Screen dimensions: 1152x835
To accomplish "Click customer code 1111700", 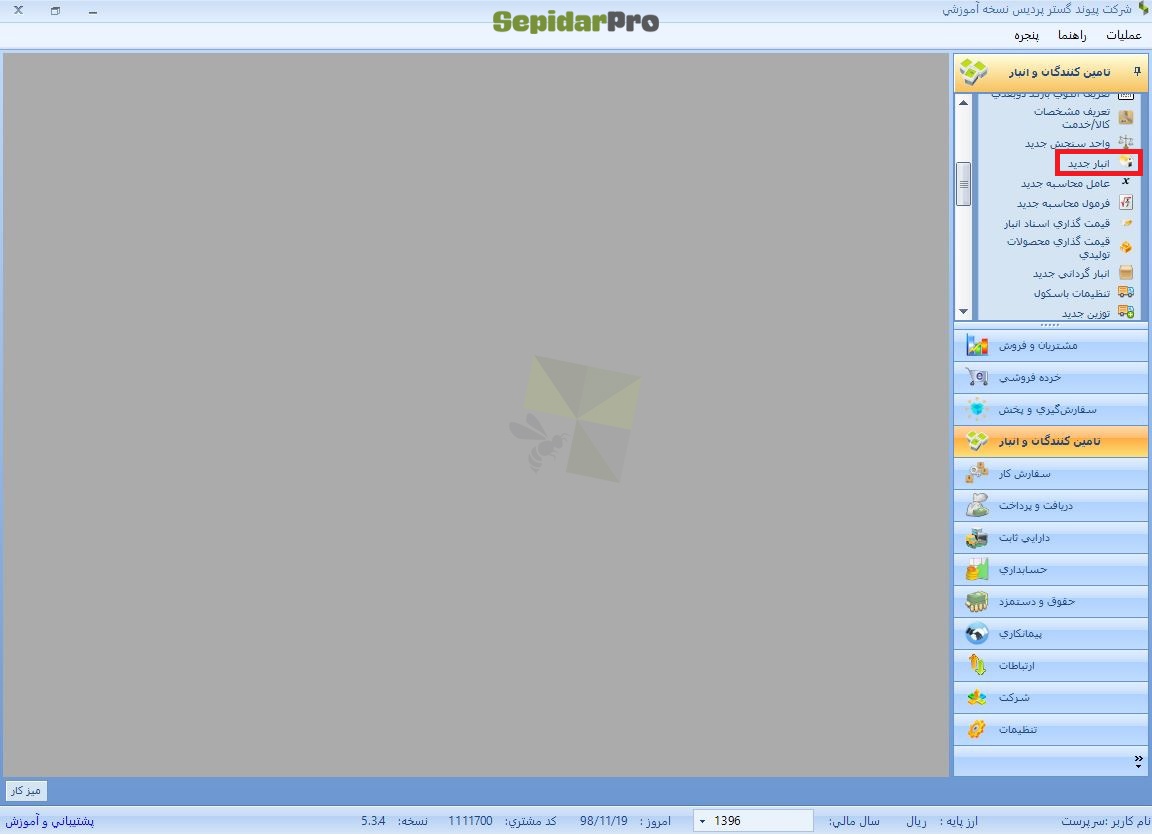I will click(x=470, y=821).
